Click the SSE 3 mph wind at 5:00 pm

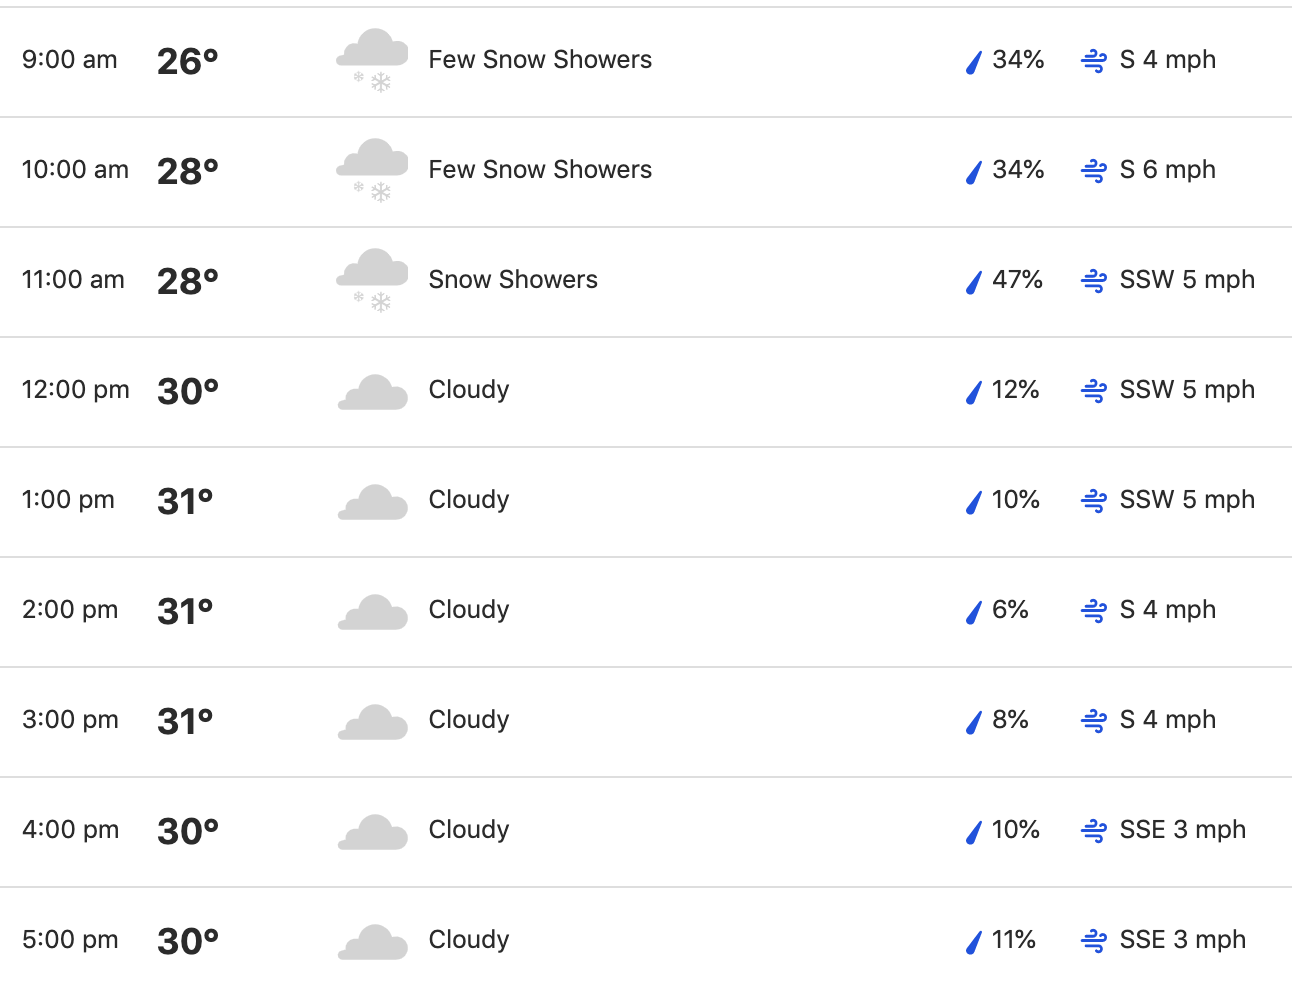point(1183,940)
